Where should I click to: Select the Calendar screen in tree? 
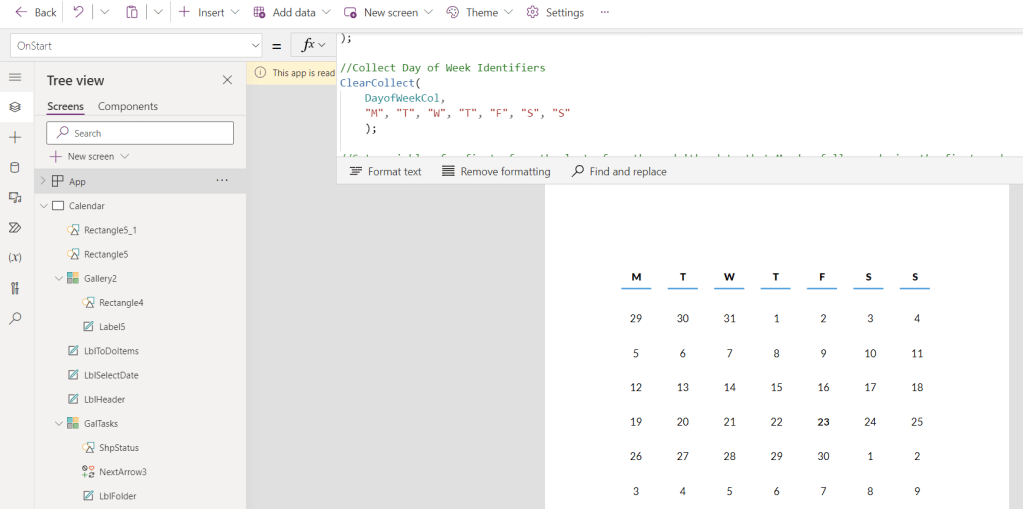(87, 206)
